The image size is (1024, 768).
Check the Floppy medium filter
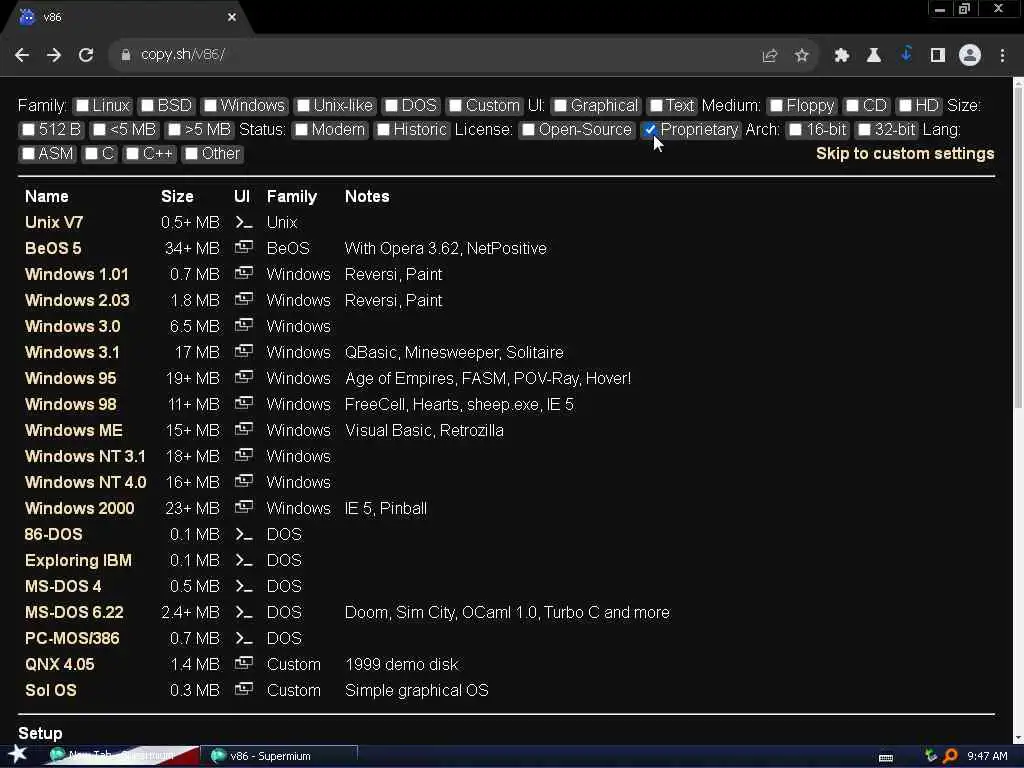point(776,106)
